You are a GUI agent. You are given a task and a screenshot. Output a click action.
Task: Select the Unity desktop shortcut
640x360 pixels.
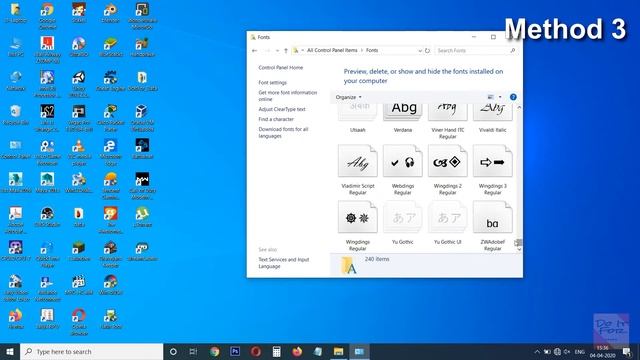pyautogui.click(x=79, y=84)
